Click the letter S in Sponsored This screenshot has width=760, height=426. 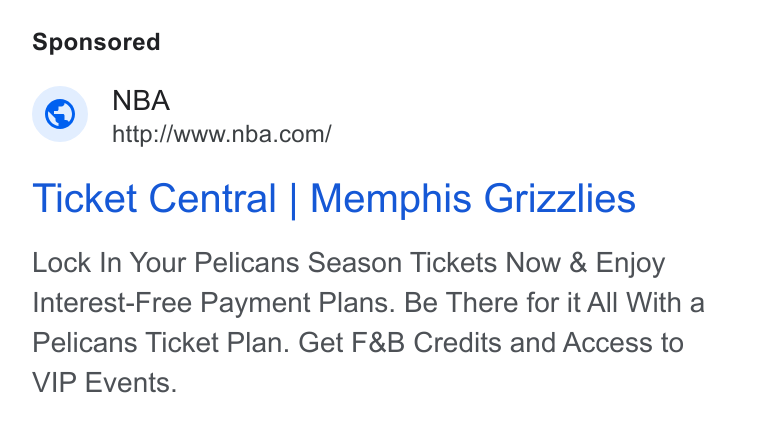pos(40,43)
